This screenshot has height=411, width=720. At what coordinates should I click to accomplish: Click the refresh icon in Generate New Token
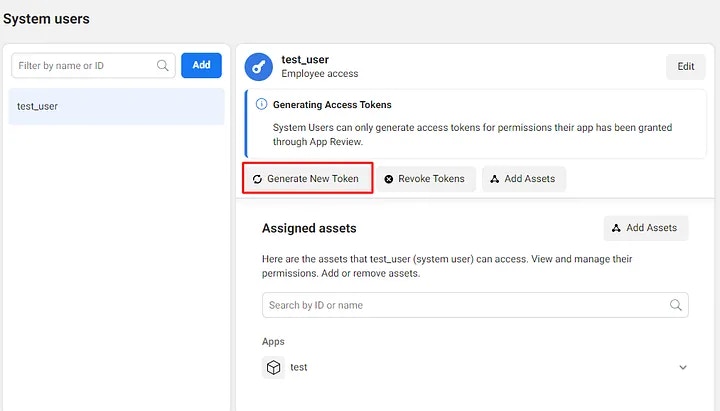pyautogui.click(x=257, y=179)
